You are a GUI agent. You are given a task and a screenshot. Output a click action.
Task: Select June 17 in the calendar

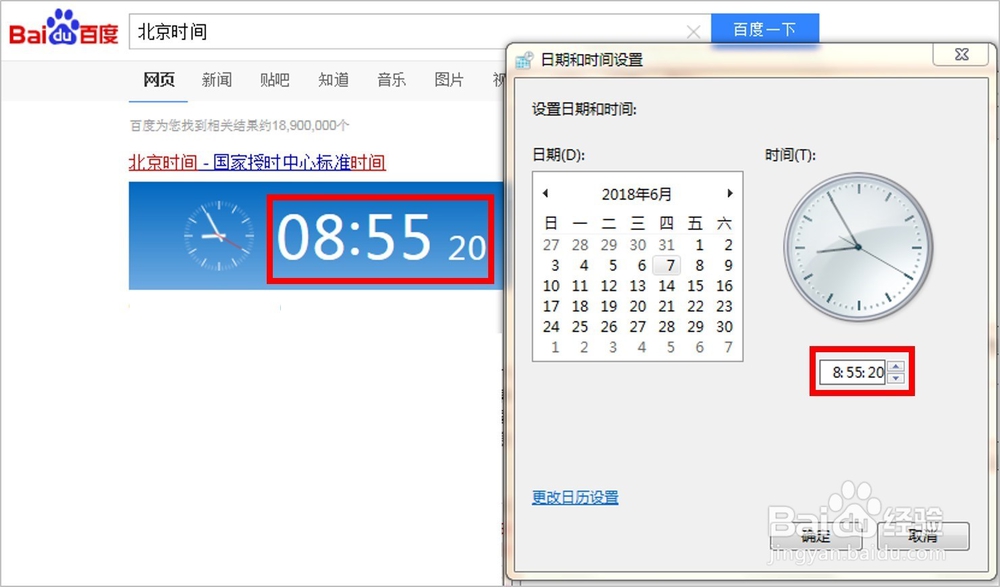(551, 306)
